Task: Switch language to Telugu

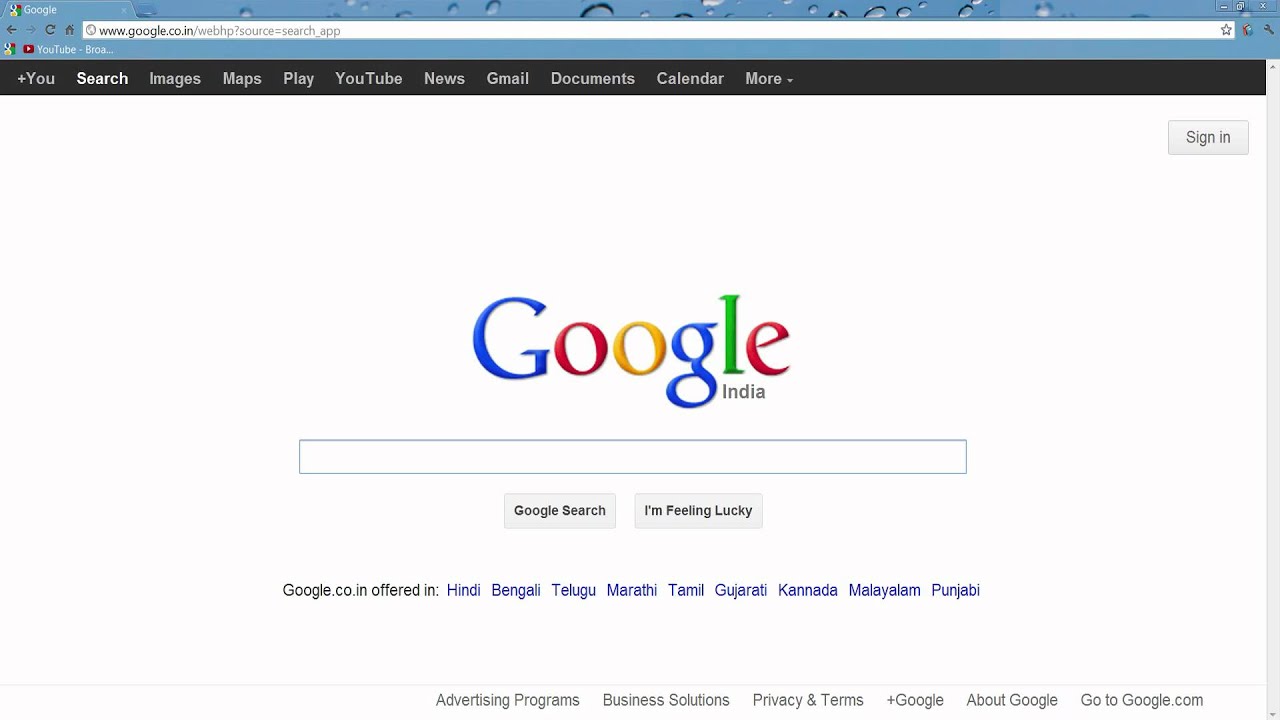Action: pyautogui.click(x=573, y=590)
